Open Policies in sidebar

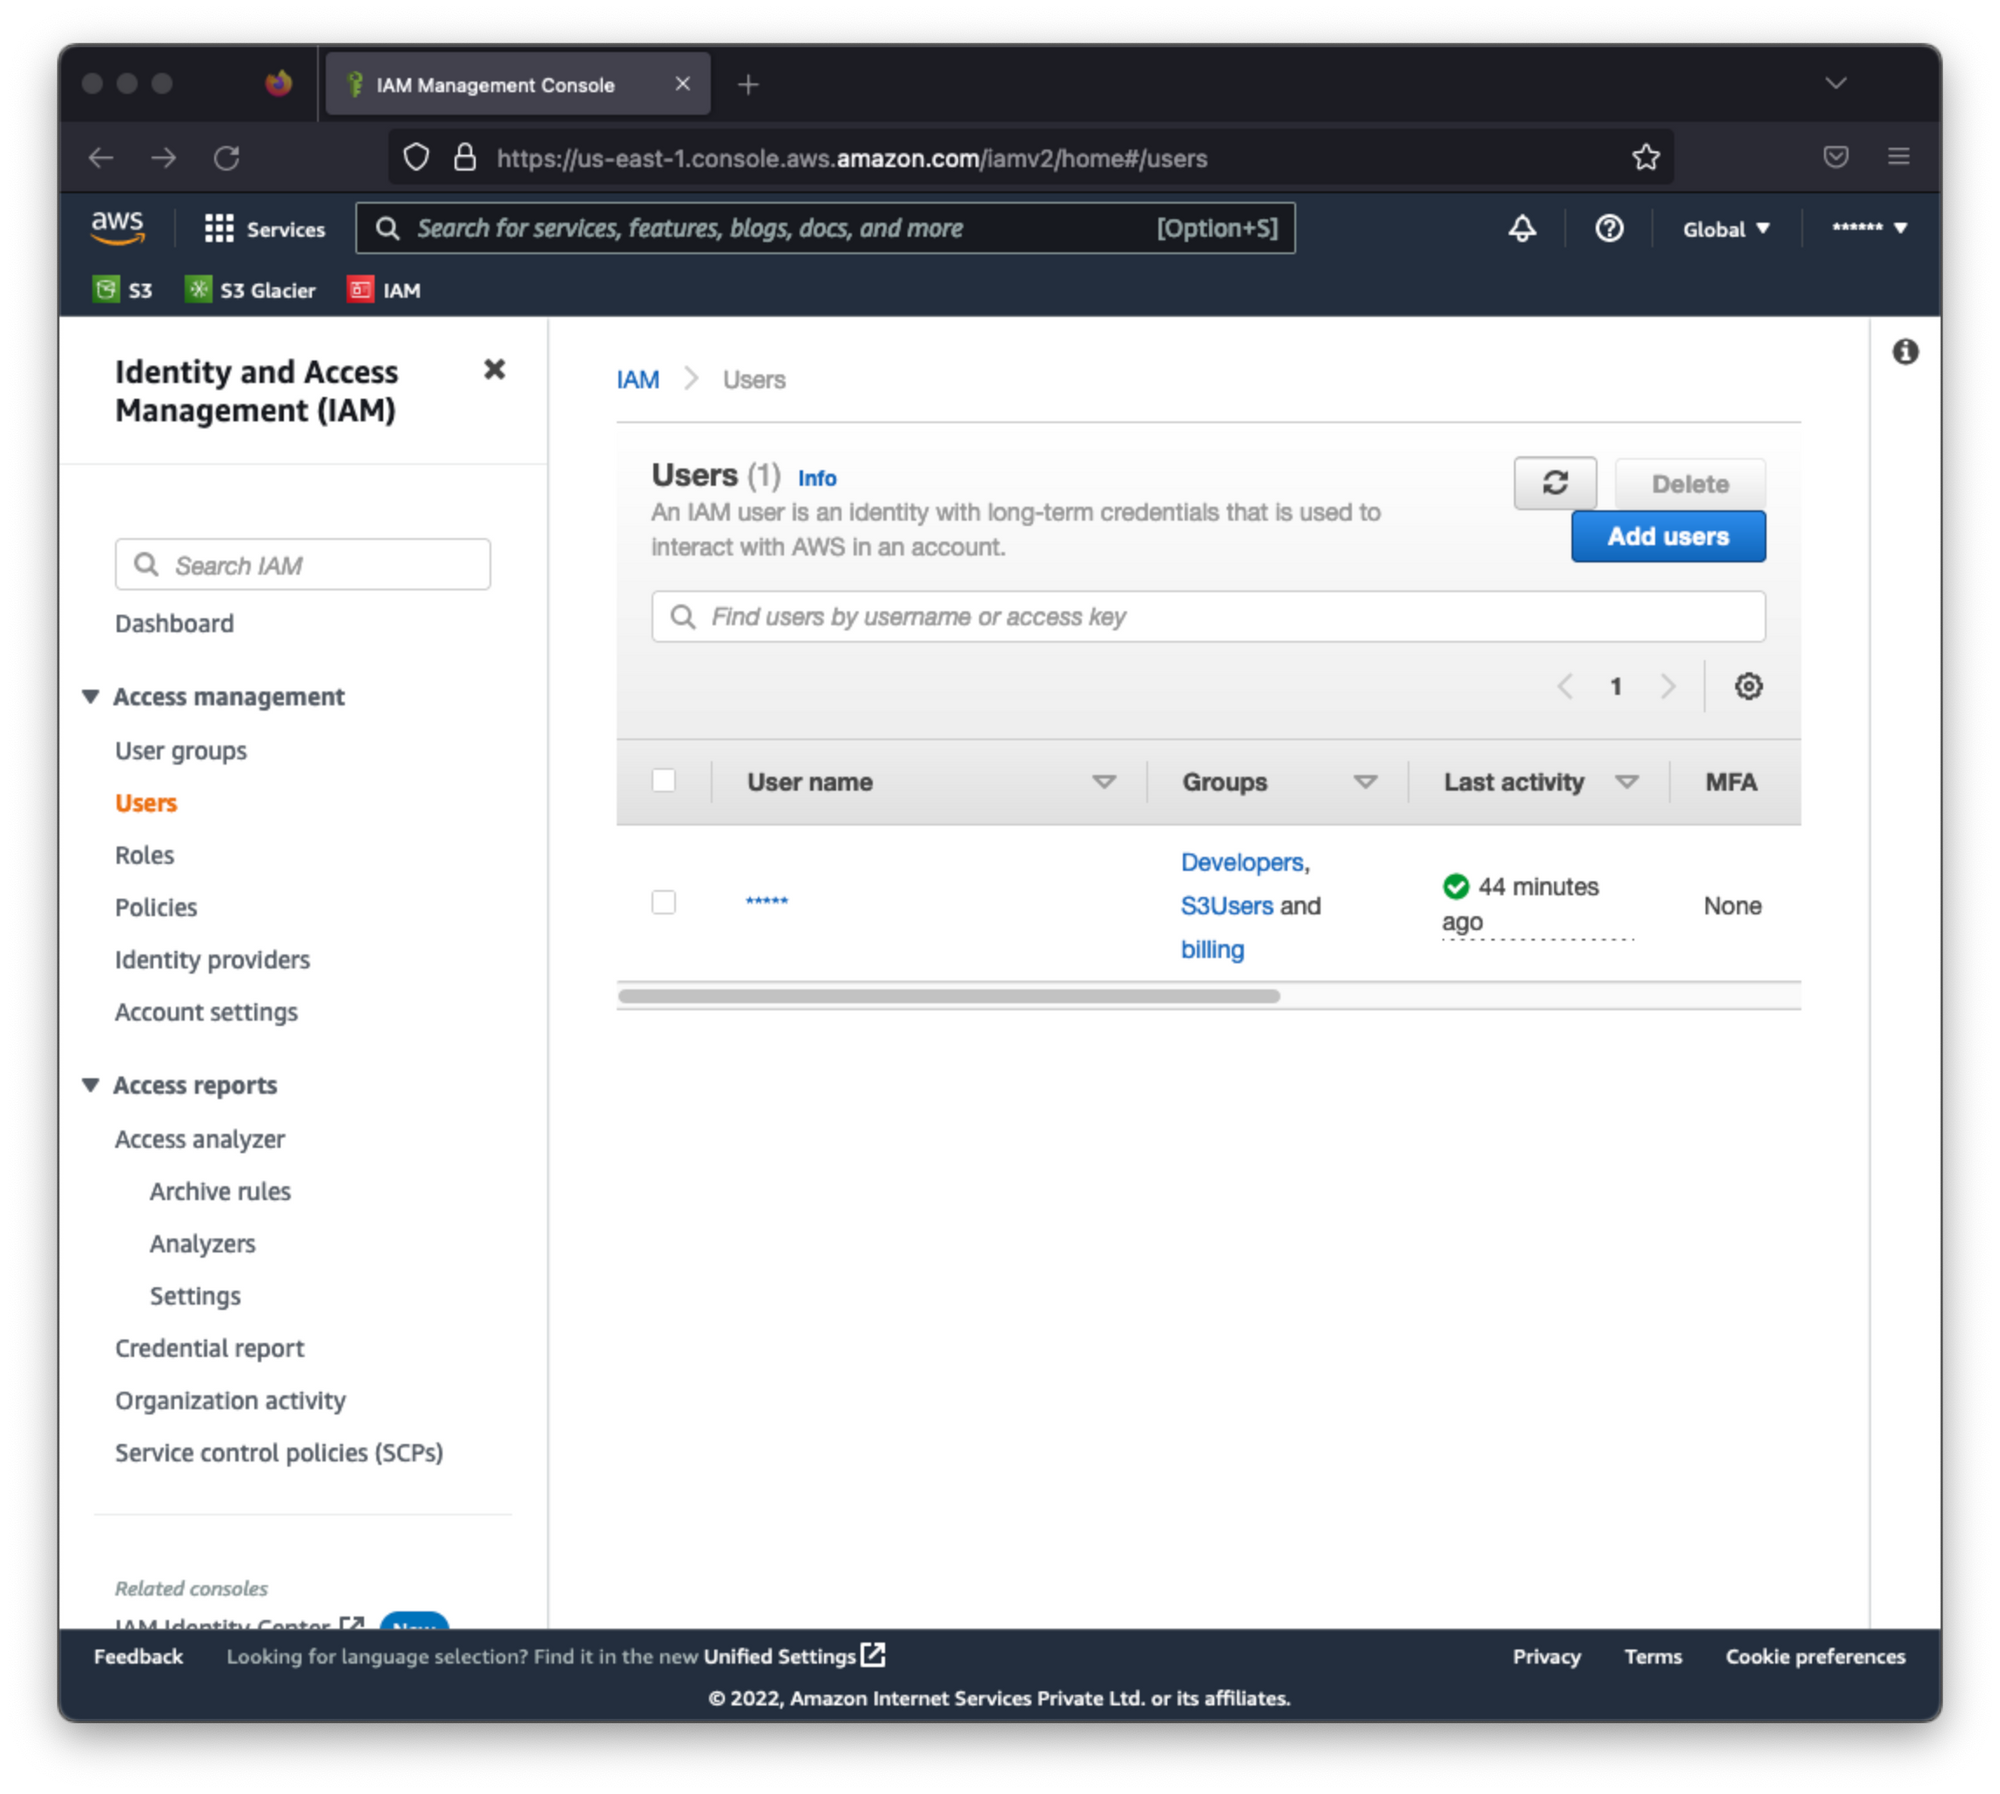click(x=156, y=907)
